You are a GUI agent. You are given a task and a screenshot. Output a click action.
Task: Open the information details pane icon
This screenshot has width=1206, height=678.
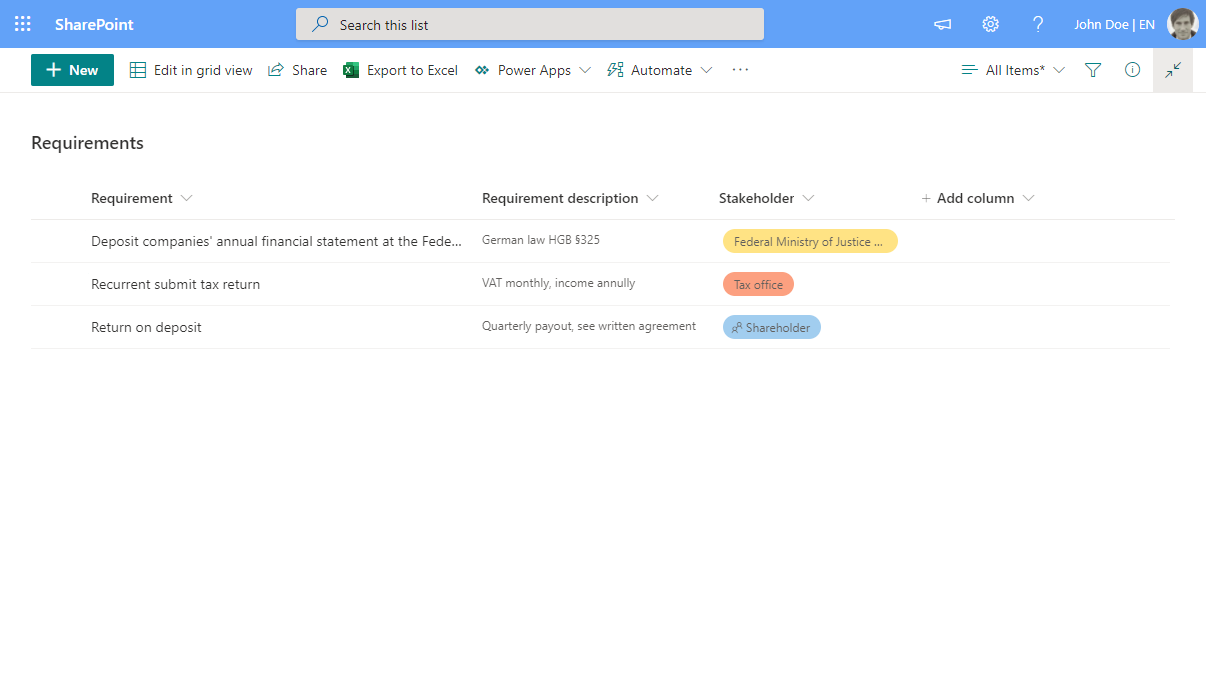(x=1132, y=70)
